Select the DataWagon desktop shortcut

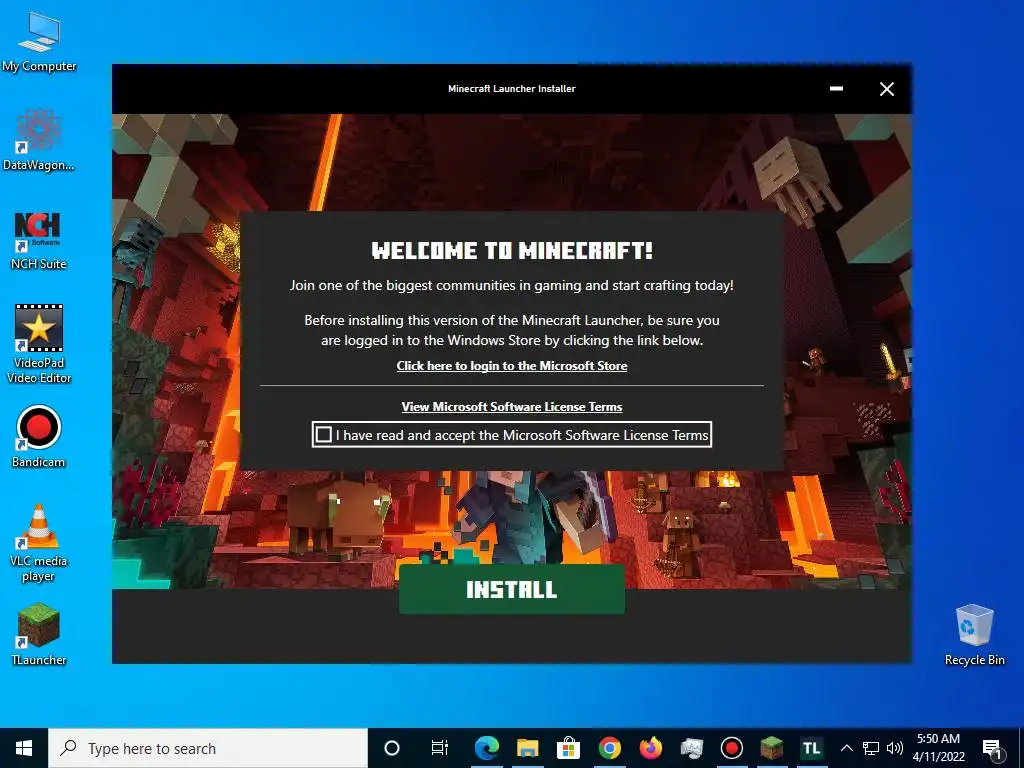(39, 140)
